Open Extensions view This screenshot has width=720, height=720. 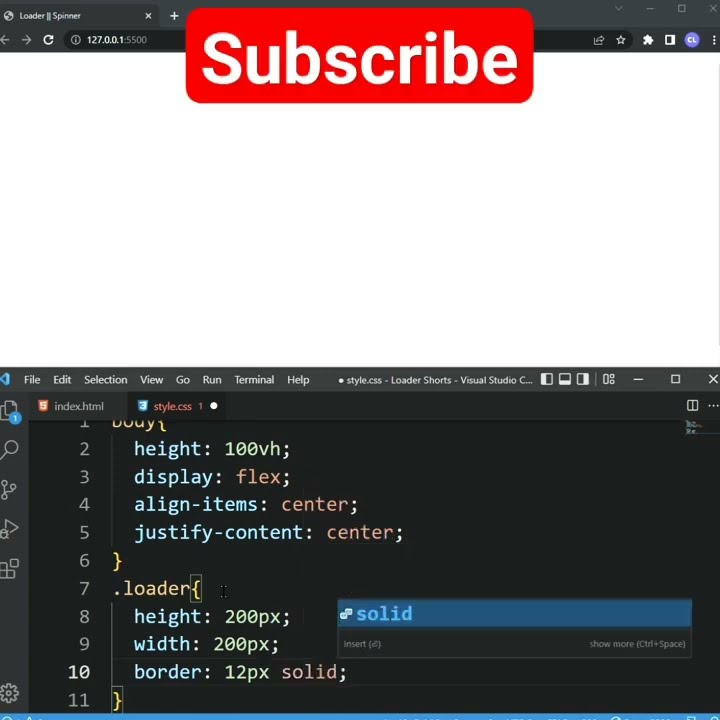click(9, 568)
